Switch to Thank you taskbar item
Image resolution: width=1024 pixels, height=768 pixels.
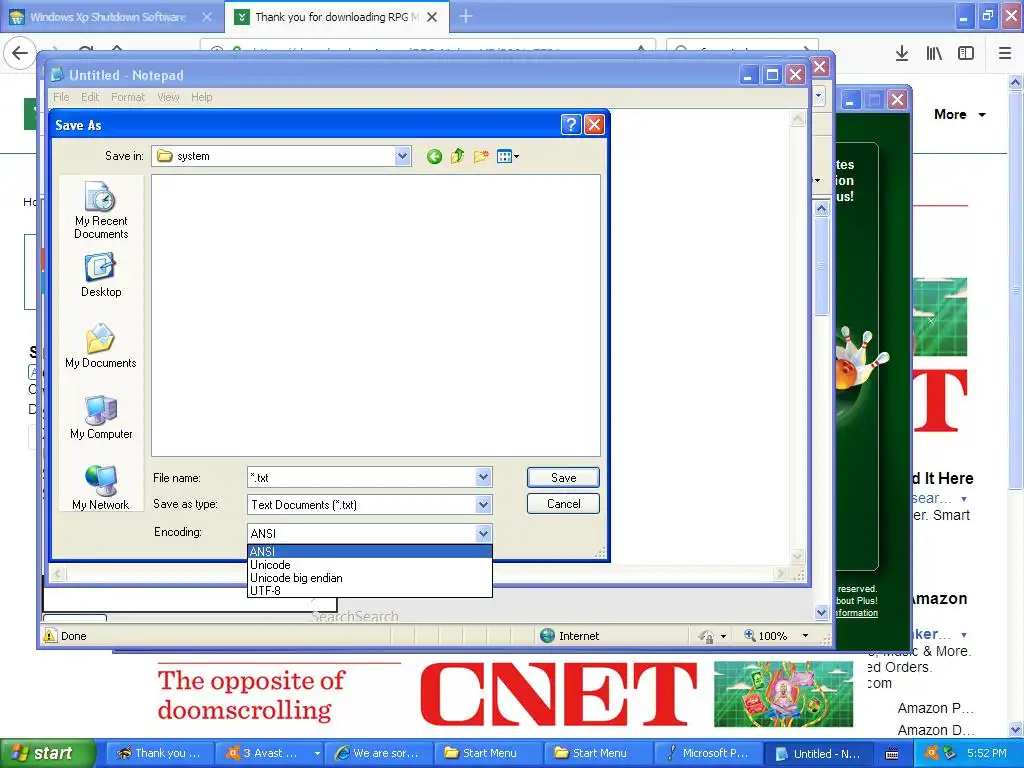click(159, 753)
